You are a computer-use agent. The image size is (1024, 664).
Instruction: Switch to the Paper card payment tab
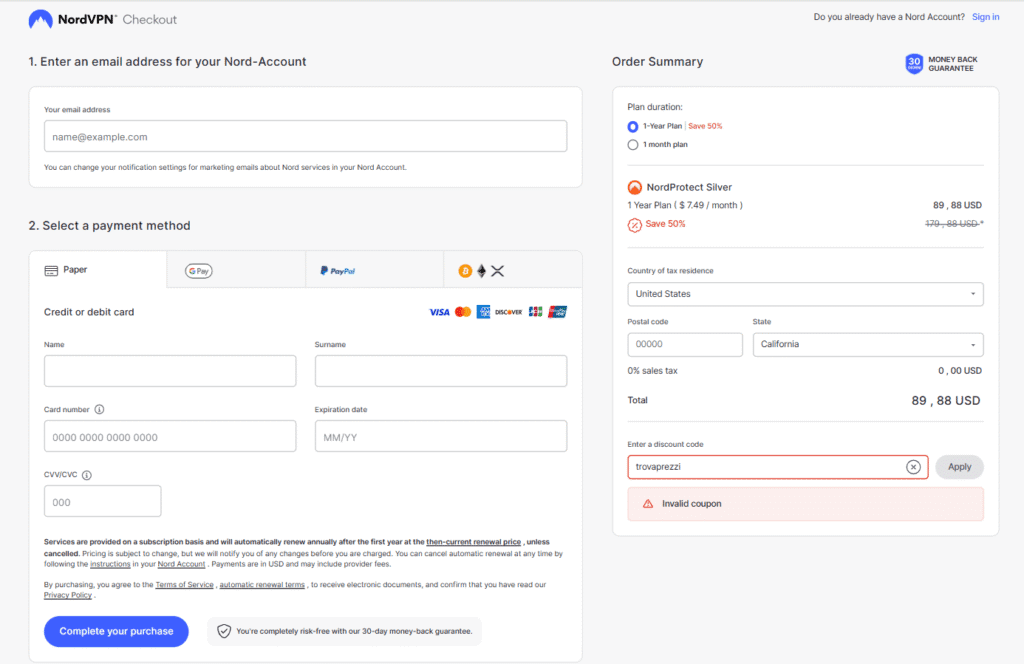[98, 270]
